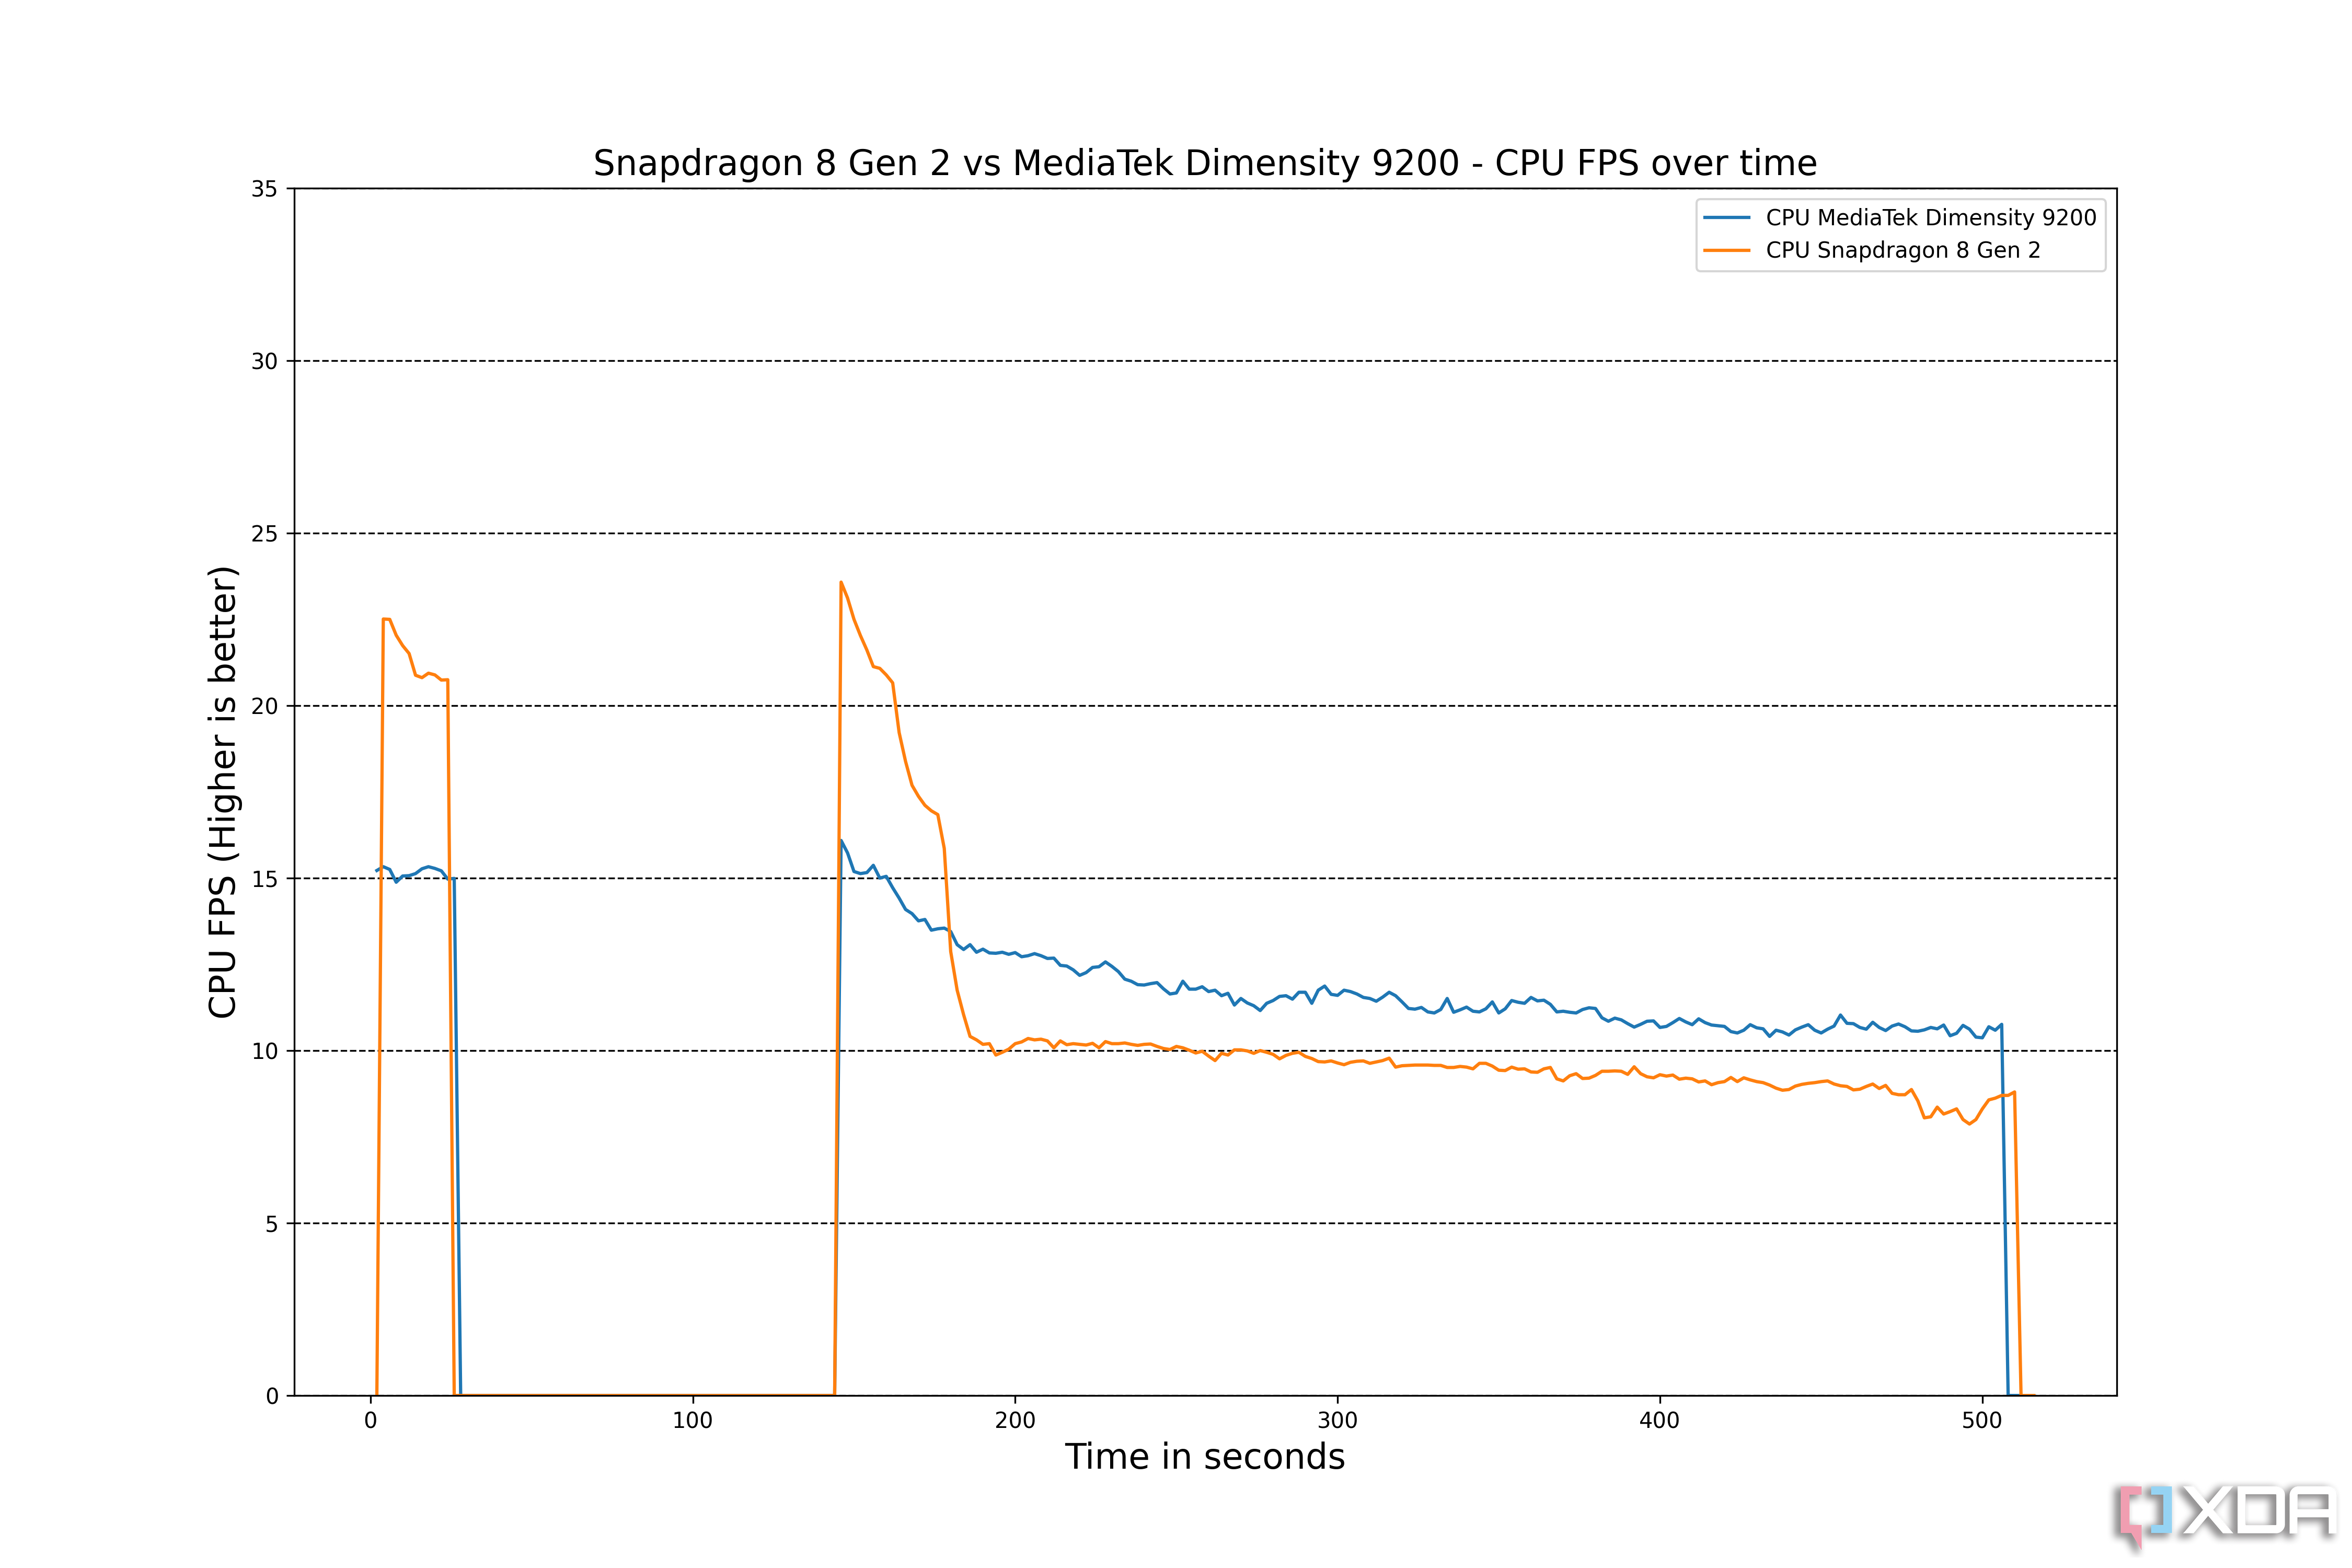This screenshot has height=1568, width=2352.
Task: Click the 'CPU MediaTek Dimensity 9200' legend label
Action: tap(1931, 218)
